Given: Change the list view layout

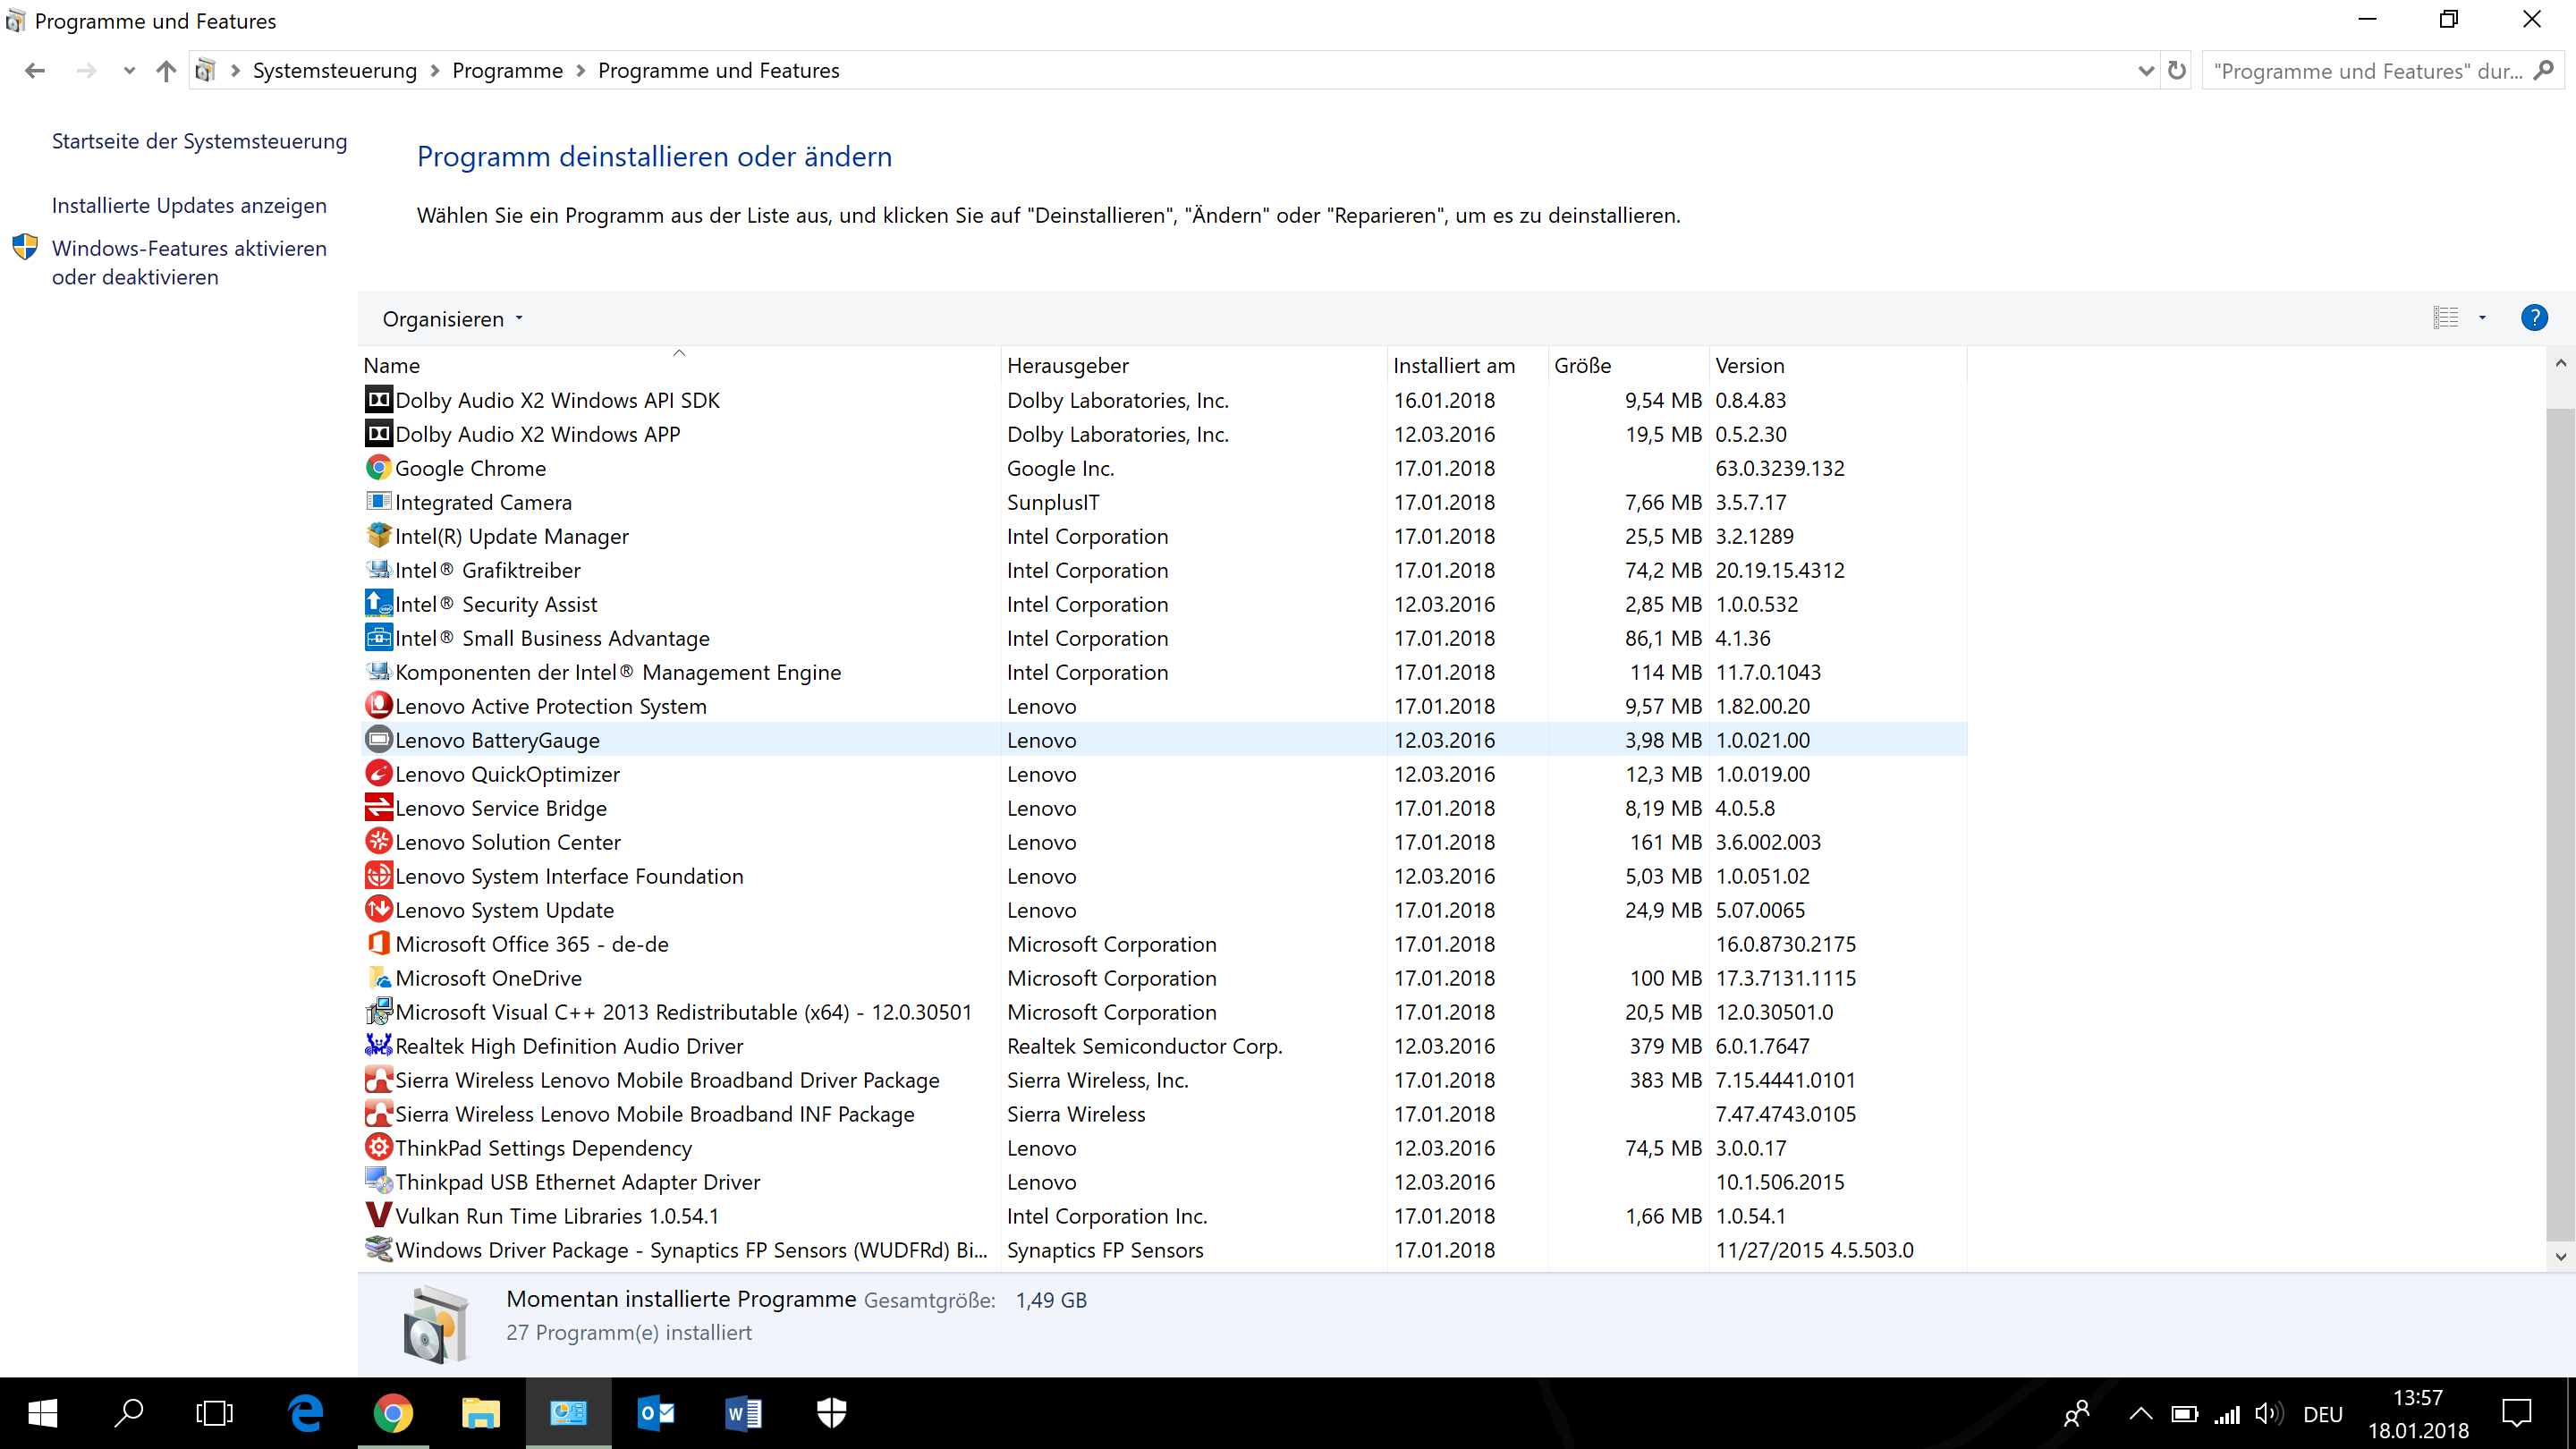Looking at the screenshot, I should 2445,318.
